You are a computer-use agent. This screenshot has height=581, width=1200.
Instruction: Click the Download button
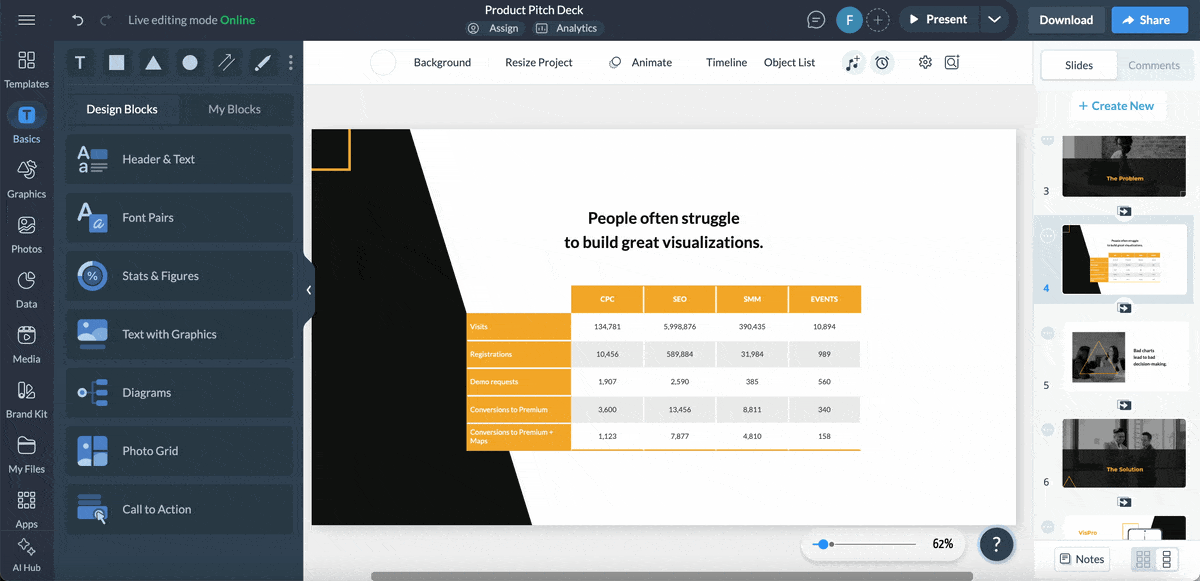1066,20
